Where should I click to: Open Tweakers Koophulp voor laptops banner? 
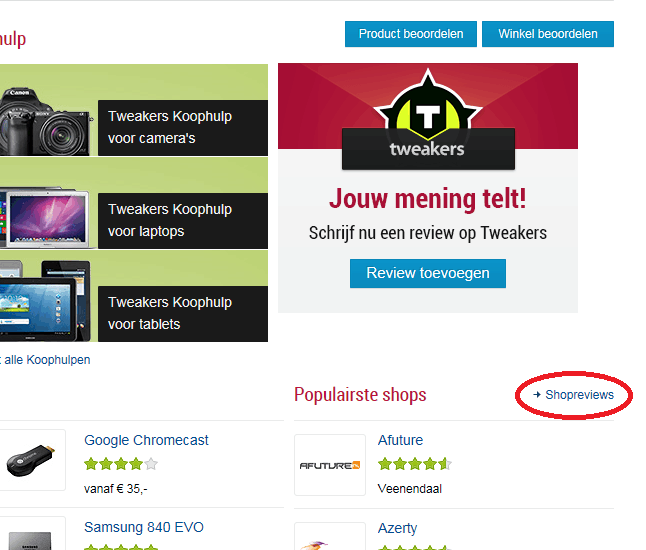(x=183, y=221)
